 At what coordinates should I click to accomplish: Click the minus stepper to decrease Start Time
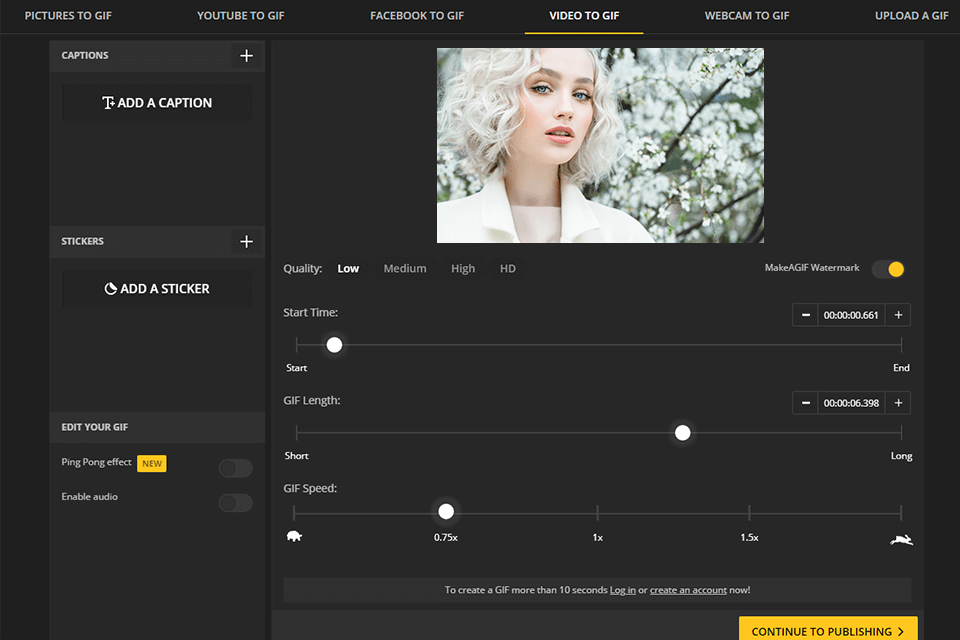click(x=805, y=314)
